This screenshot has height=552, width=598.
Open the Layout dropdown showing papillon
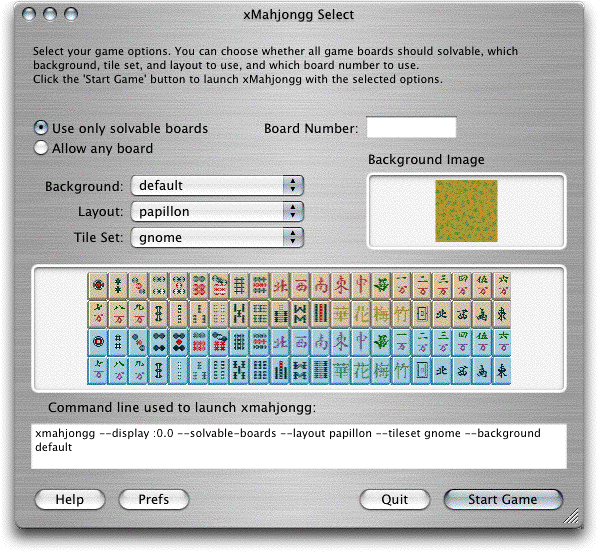click(217, 212)
